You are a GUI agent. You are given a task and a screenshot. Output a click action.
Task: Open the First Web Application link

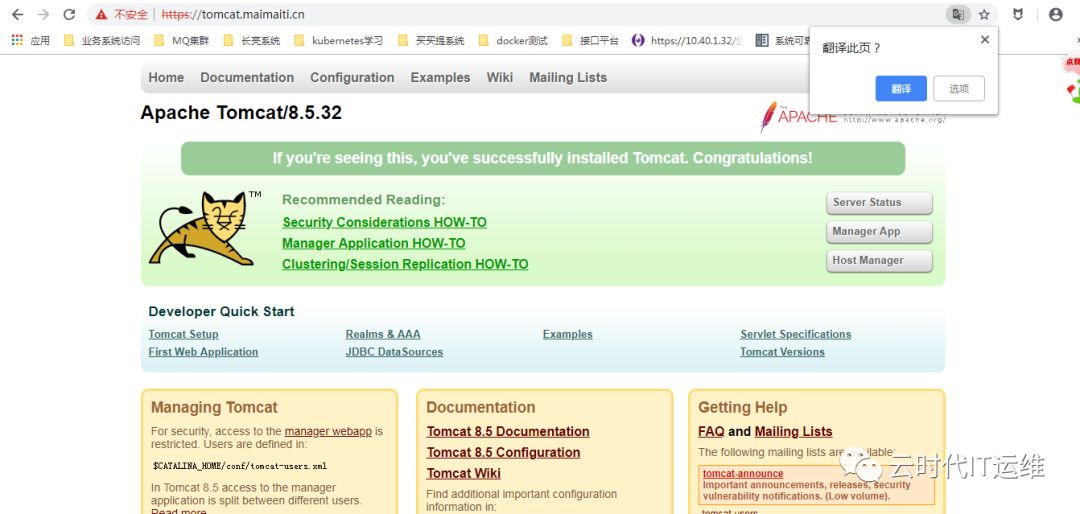pos(203,352)
